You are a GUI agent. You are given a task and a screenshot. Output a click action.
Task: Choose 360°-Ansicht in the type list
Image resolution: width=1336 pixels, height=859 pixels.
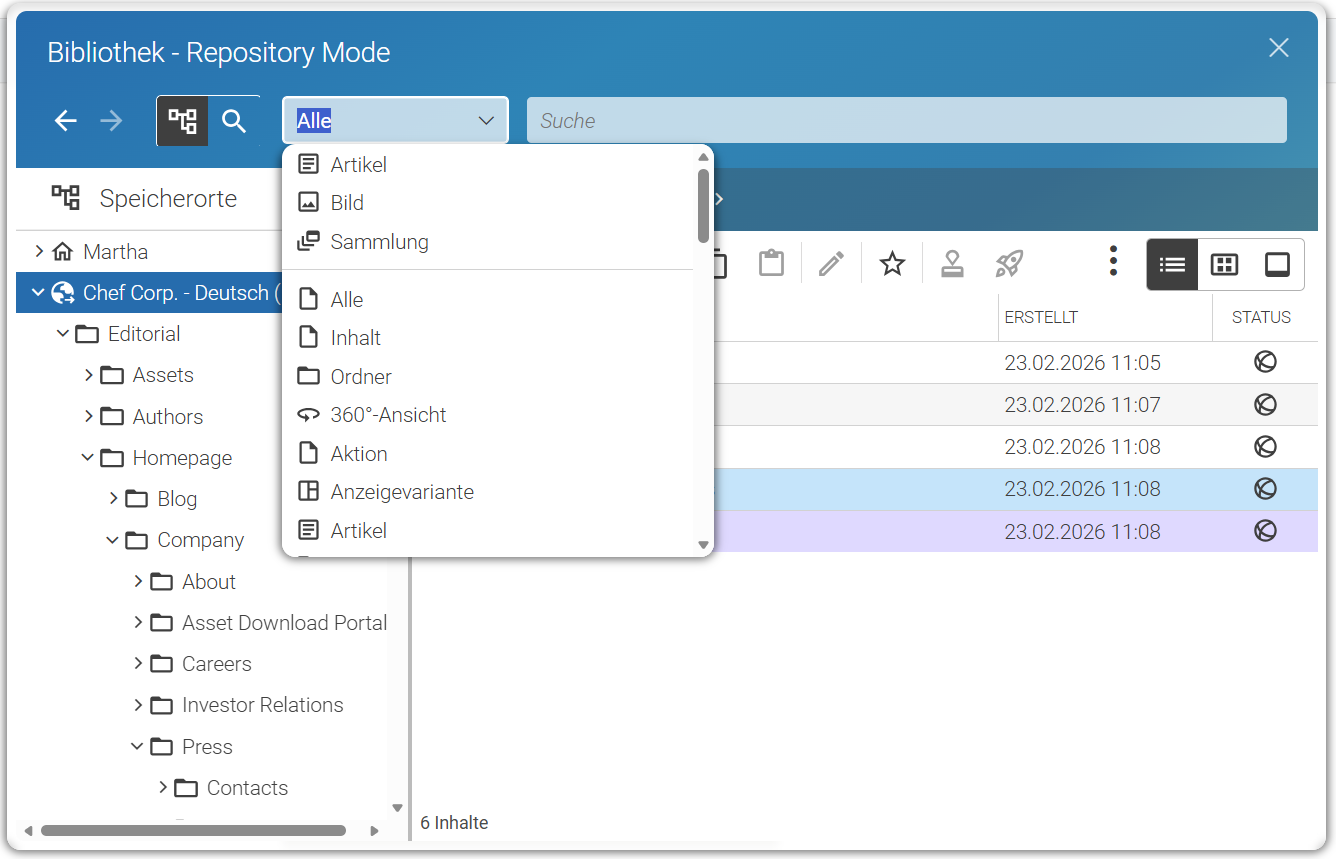pyautogui.click(x=487, y=415)
